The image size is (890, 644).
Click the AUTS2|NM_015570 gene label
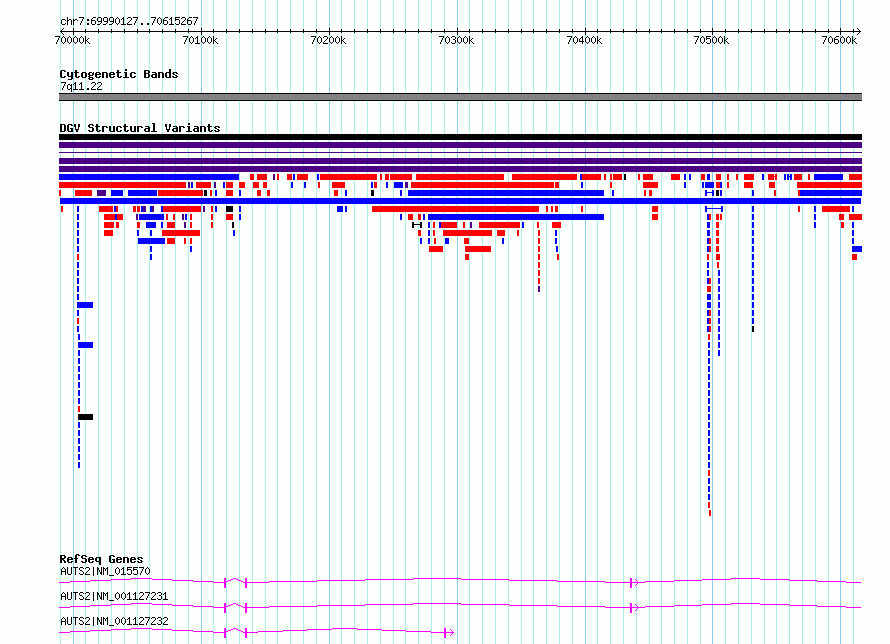(105, 571)
